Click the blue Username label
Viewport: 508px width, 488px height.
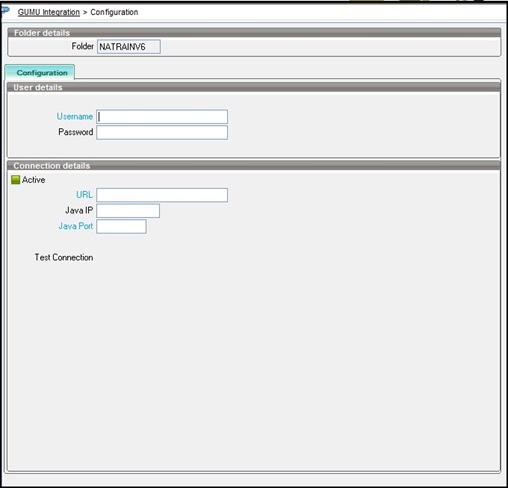pos(75,116)
